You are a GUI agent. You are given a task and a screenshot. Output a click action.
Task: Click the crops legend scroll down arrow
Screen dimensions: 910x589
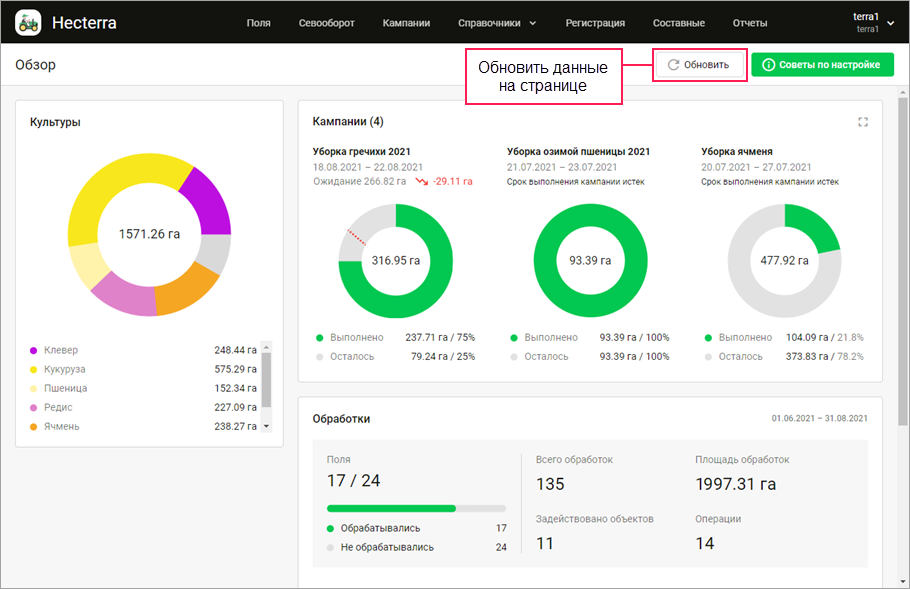point(266,426)
